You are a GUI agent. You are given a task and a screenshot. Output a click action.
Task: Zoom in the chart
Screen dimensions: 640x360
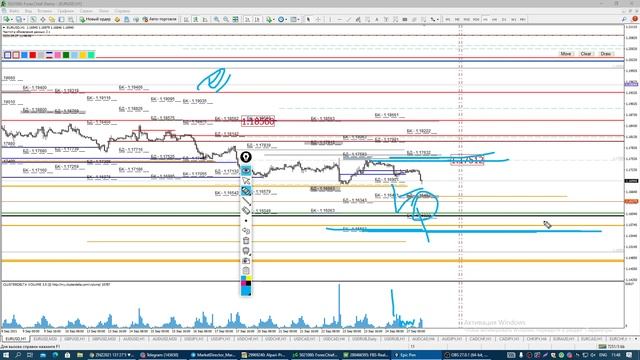coord(216,19)
